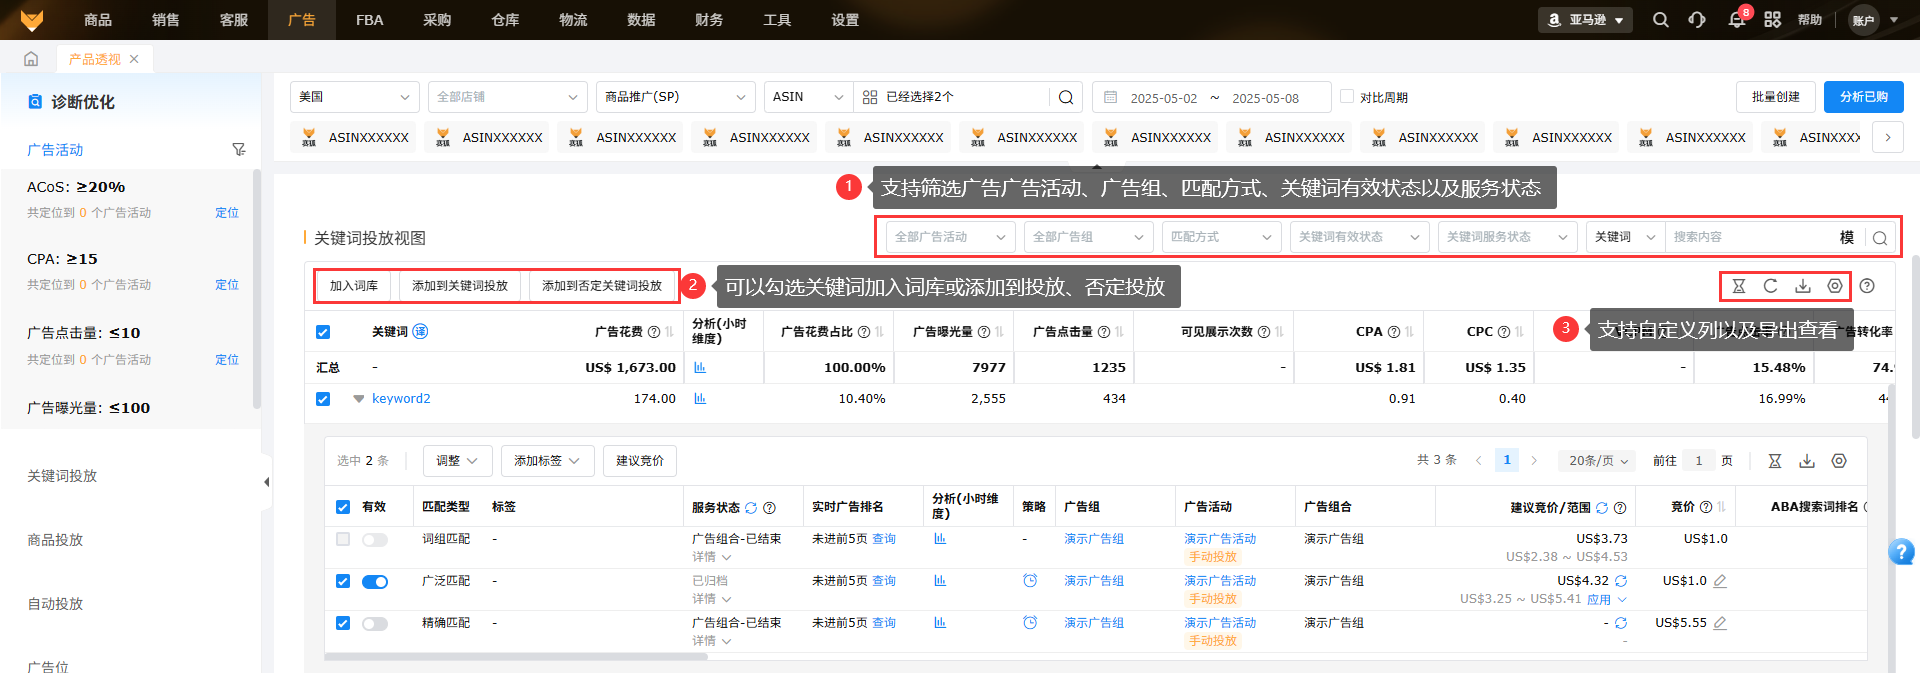Toggle the 广泛匹配 row active switch off
Screen dimensions: 1920x673
(x=375, y=582)
